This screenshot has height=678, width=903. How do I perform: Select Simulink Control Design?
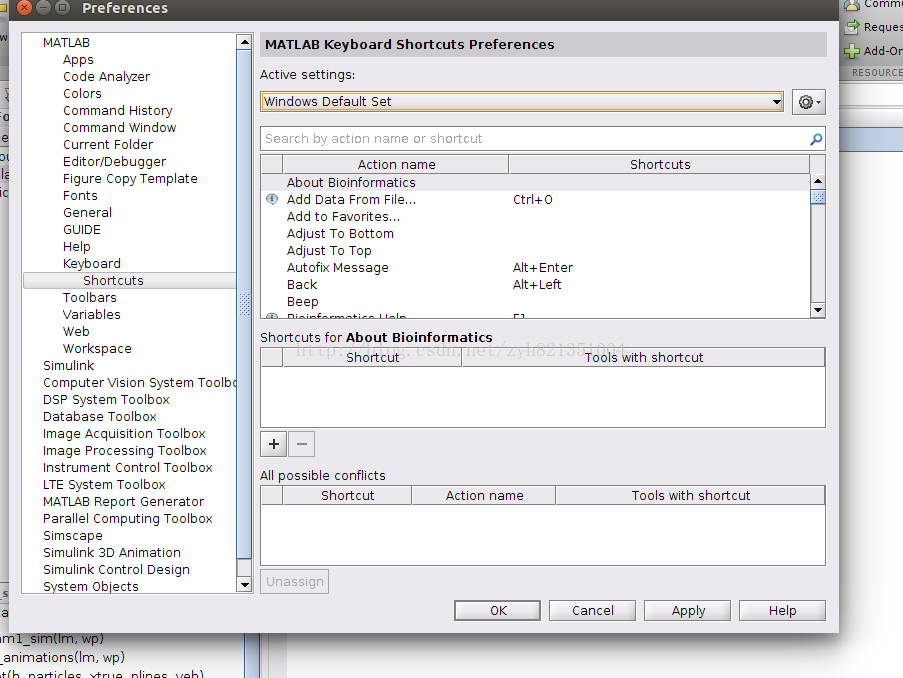[x=116, y=570]
